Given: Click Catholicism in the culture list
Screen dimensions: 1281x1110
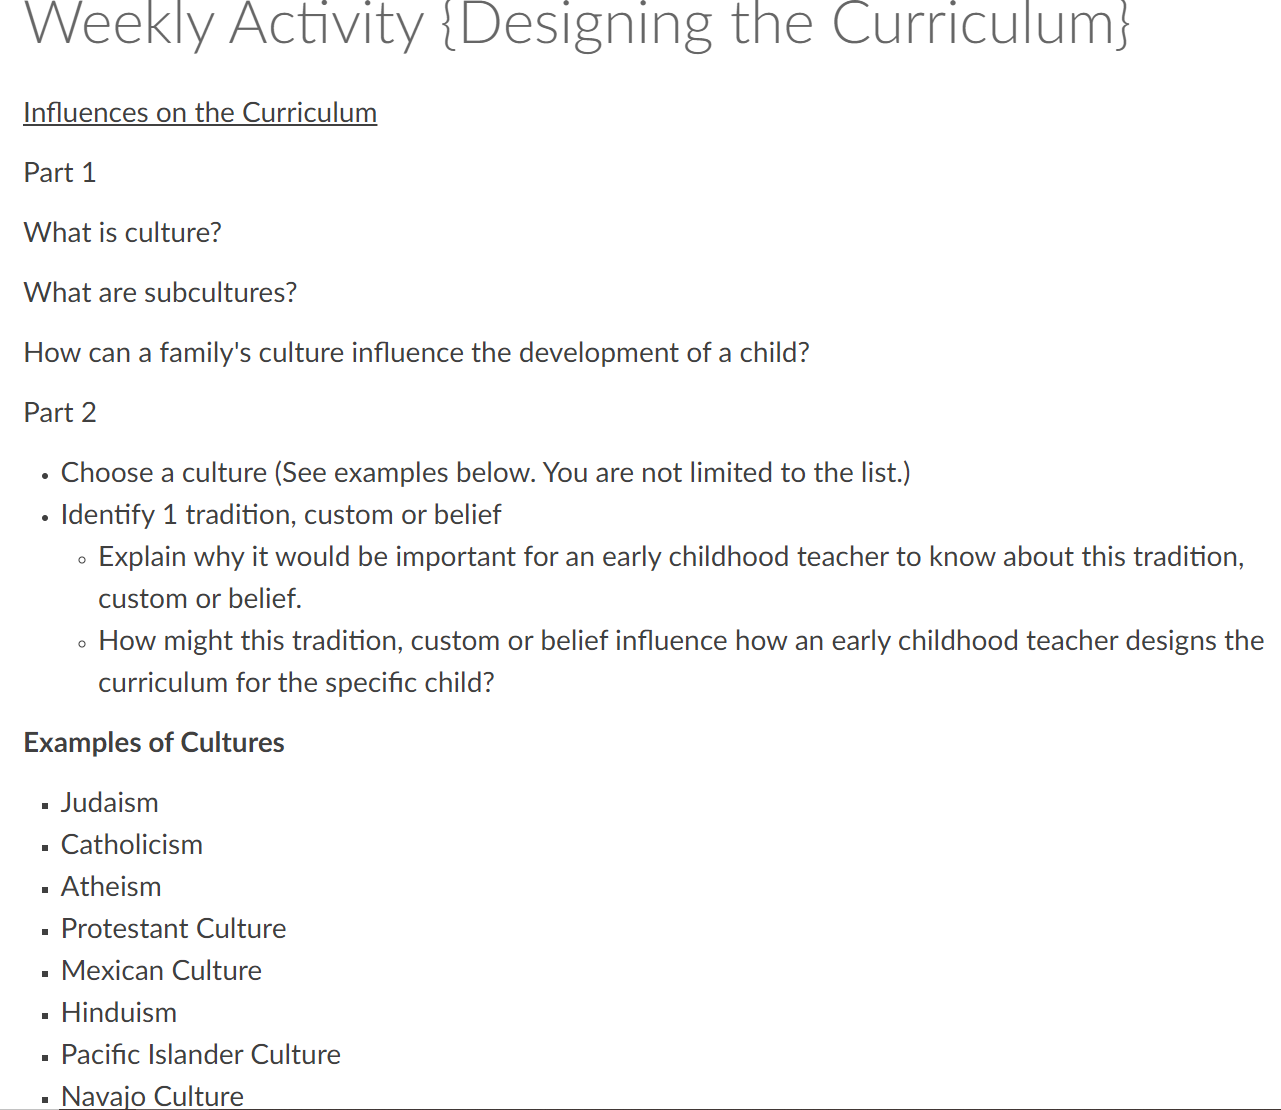Looking at the screenshot, I should click(132, 844).
